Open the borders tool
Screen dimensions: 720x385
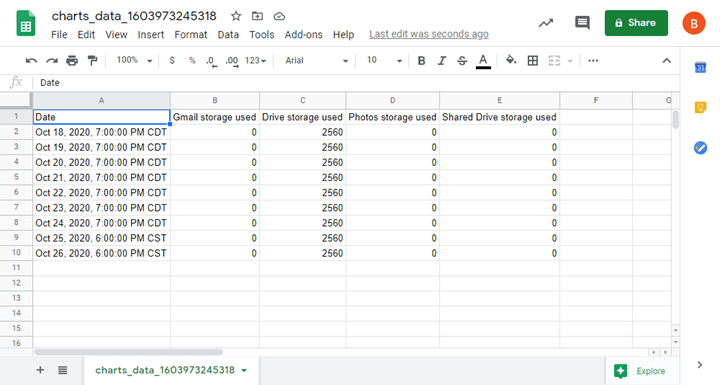(x=533, y=61)
